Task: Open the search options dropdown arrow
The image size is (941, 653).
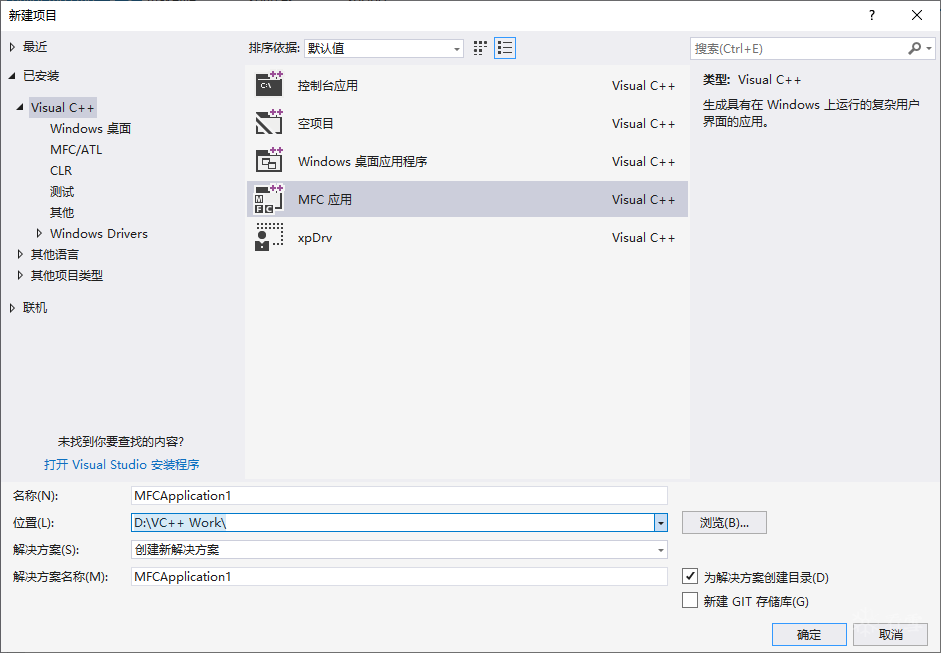Action: (x=929, y=48)
